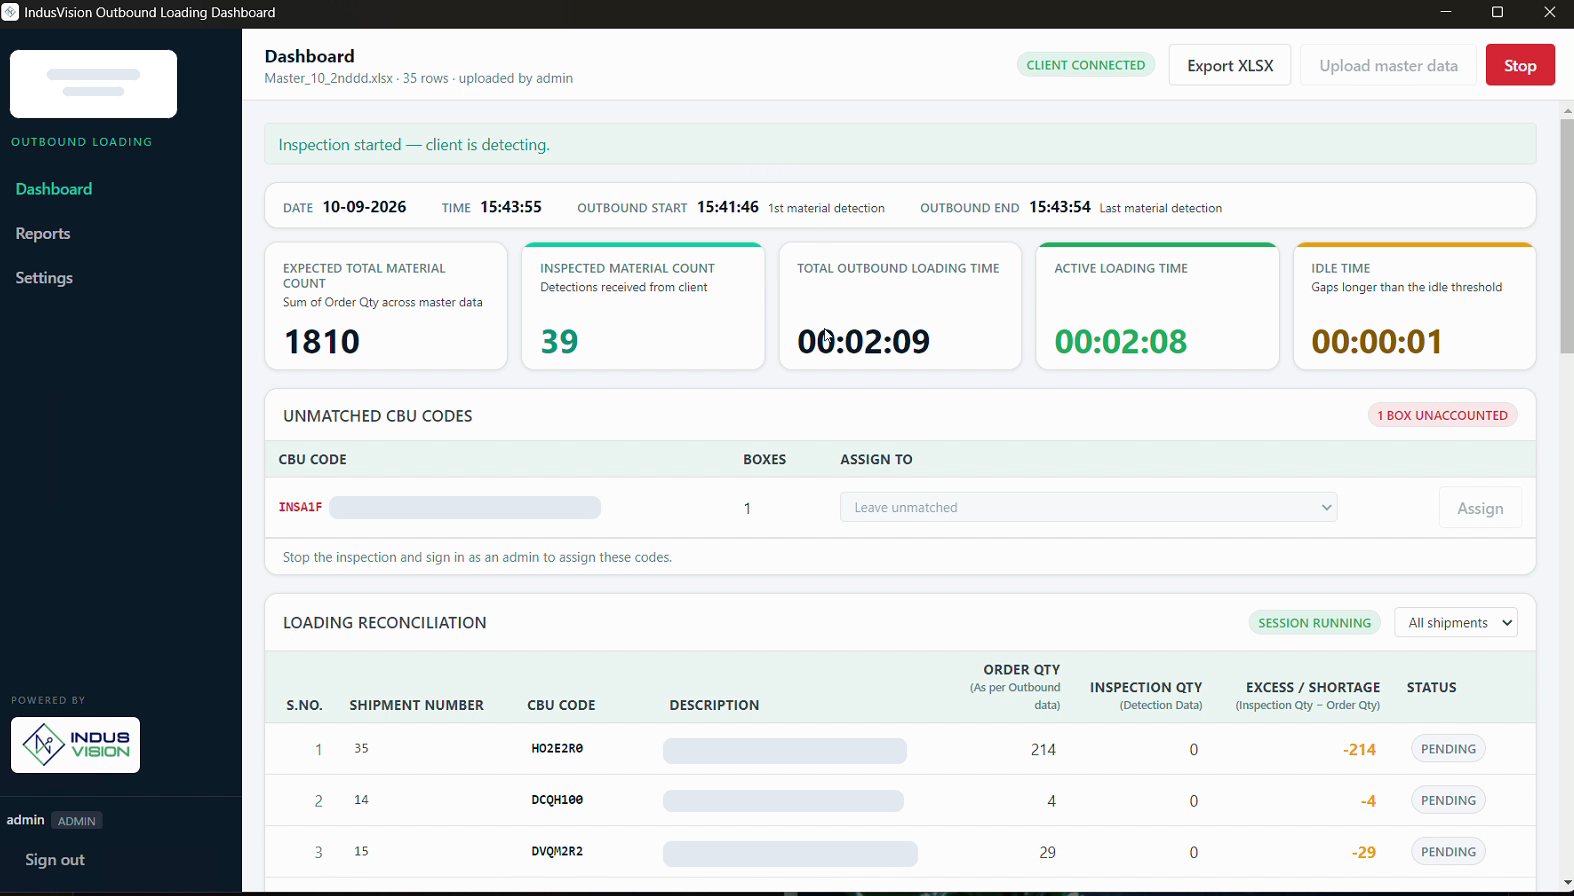
Task: Click the 'Inspection started' status banner
Action: pyautogui.click(x=900, y=144)
